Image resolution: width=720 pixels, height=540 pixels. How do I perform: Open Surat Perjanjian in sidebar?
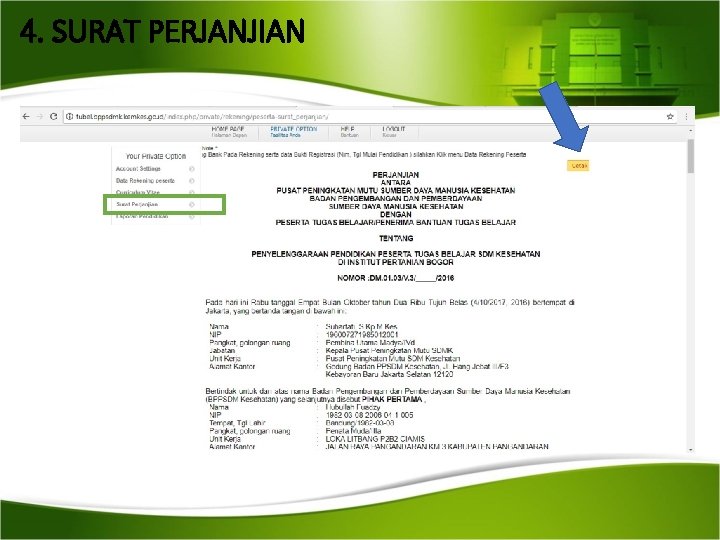[137, 204]
